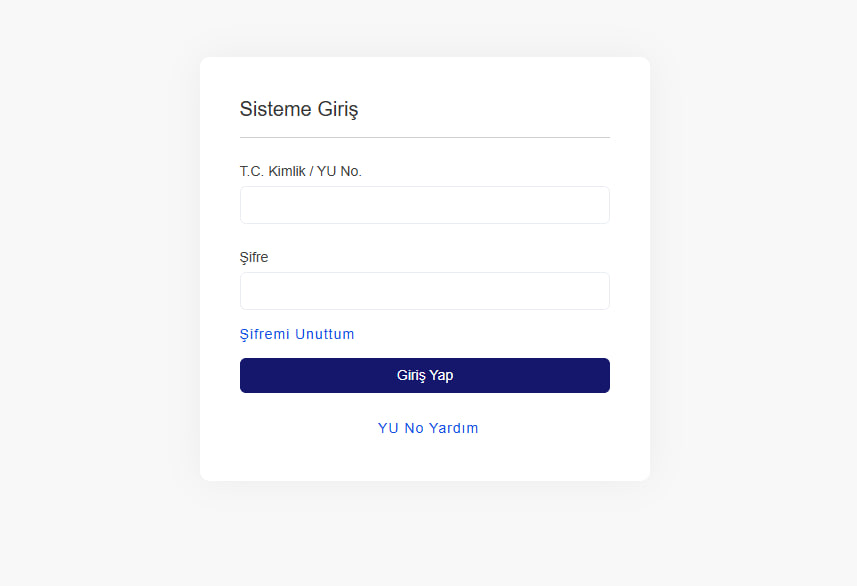This screenshot has width=857, height=586.
Task: Click the T.C. Kimlik / YU No. input field
Action: pos(424,205)
